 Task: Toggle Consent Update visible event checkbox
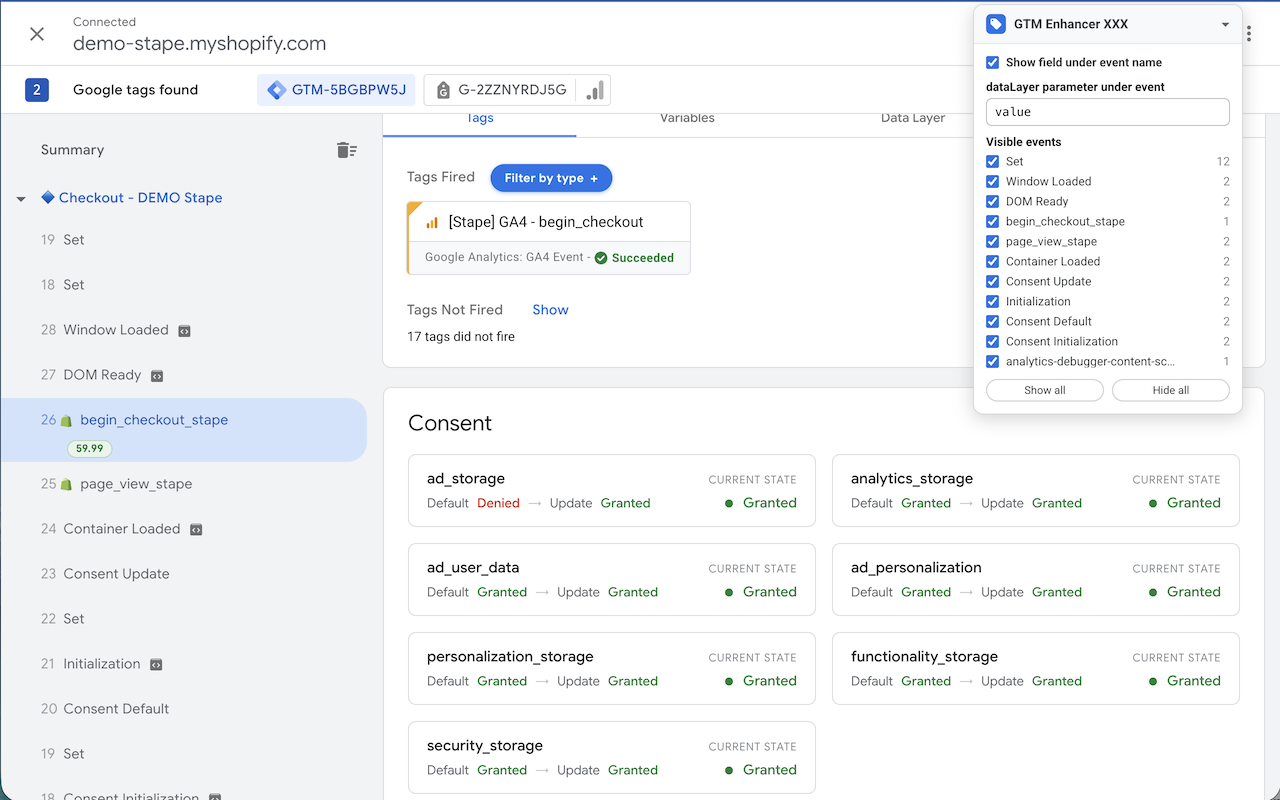[x=993, y=281]
